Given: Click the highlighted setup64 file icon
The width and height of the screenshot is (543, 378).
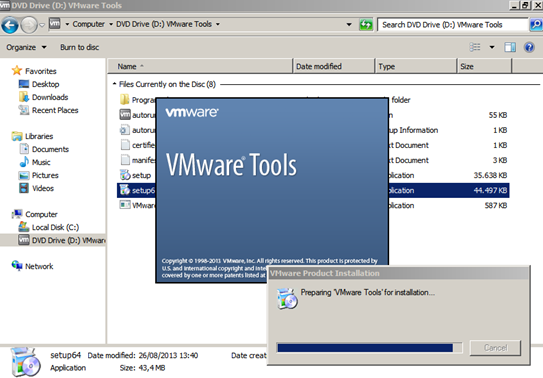Looking at the screenshot, I should pos(125,190).
